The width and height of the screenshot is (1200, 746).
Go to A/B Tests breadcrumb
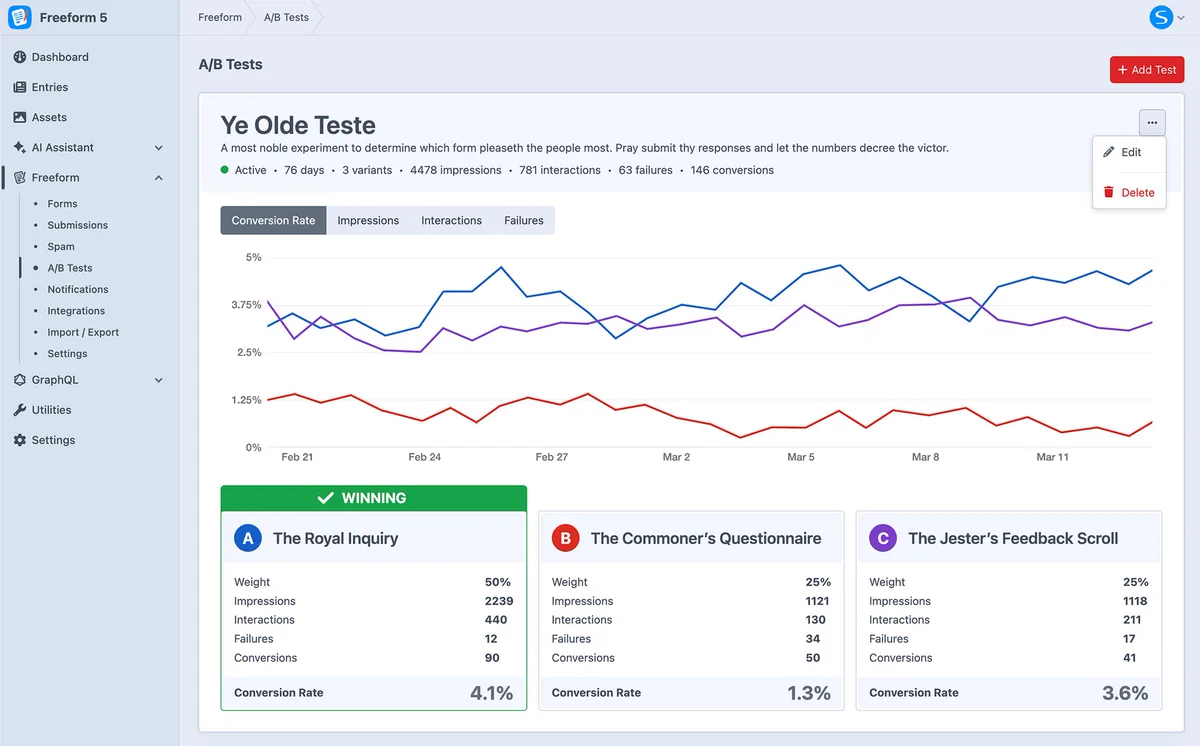point(286,17)
